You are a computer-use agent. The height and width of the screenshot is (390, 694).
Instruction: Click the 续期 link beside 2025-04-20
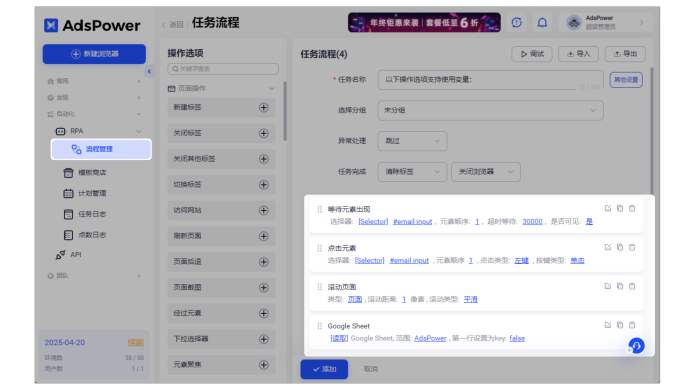coord(135,343)
